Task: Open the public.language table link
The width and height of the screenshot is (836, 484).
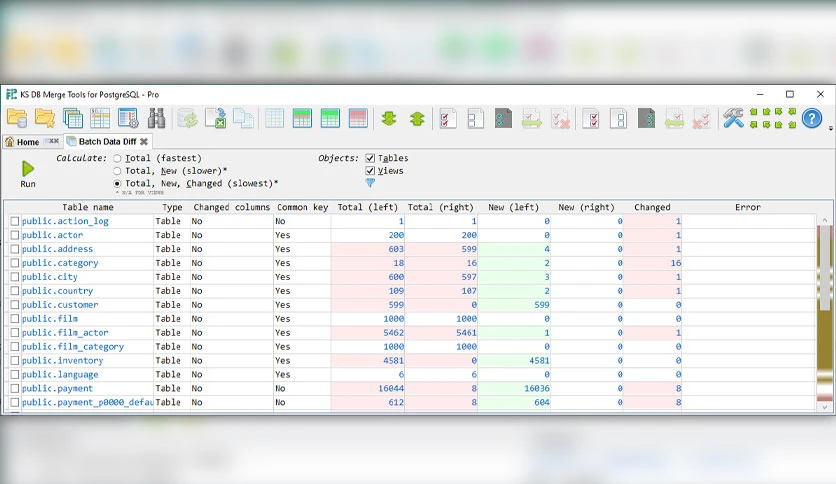Action: [x=60, y=374]
